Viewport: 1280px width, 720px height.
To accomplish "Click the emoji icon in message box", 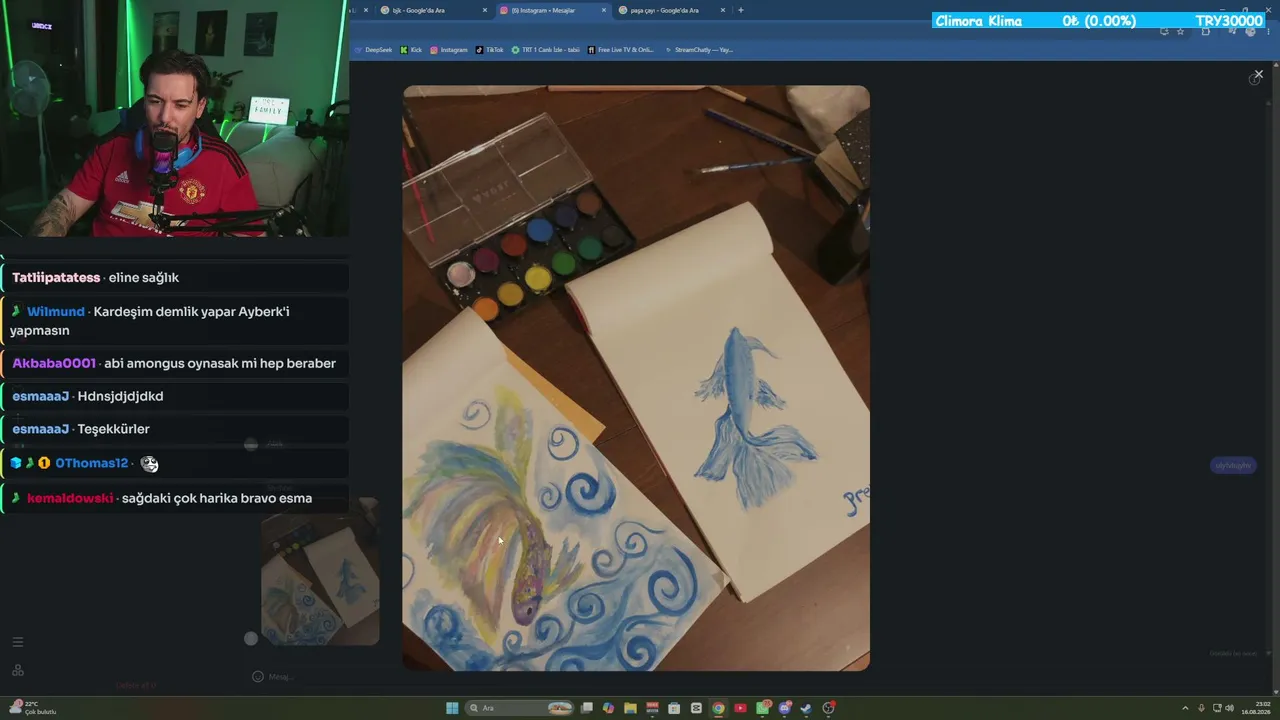I will click(258, 676).
